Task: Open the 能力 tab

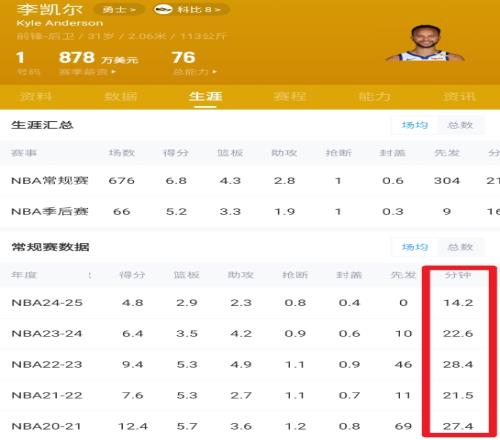Action: 374,96
